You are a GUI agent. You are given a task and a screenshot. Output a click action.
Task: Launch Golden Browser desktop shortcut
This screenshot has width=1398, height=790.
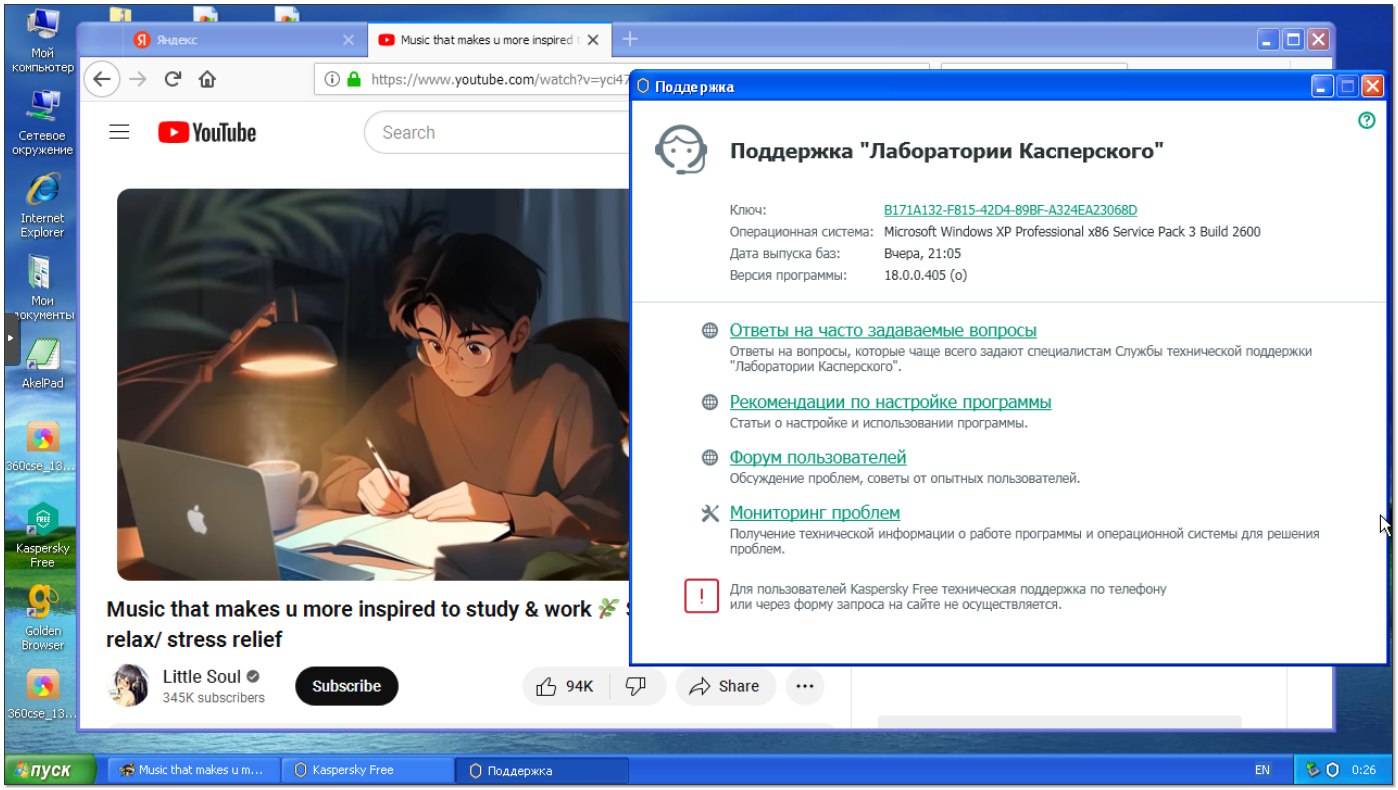(42, 618)
